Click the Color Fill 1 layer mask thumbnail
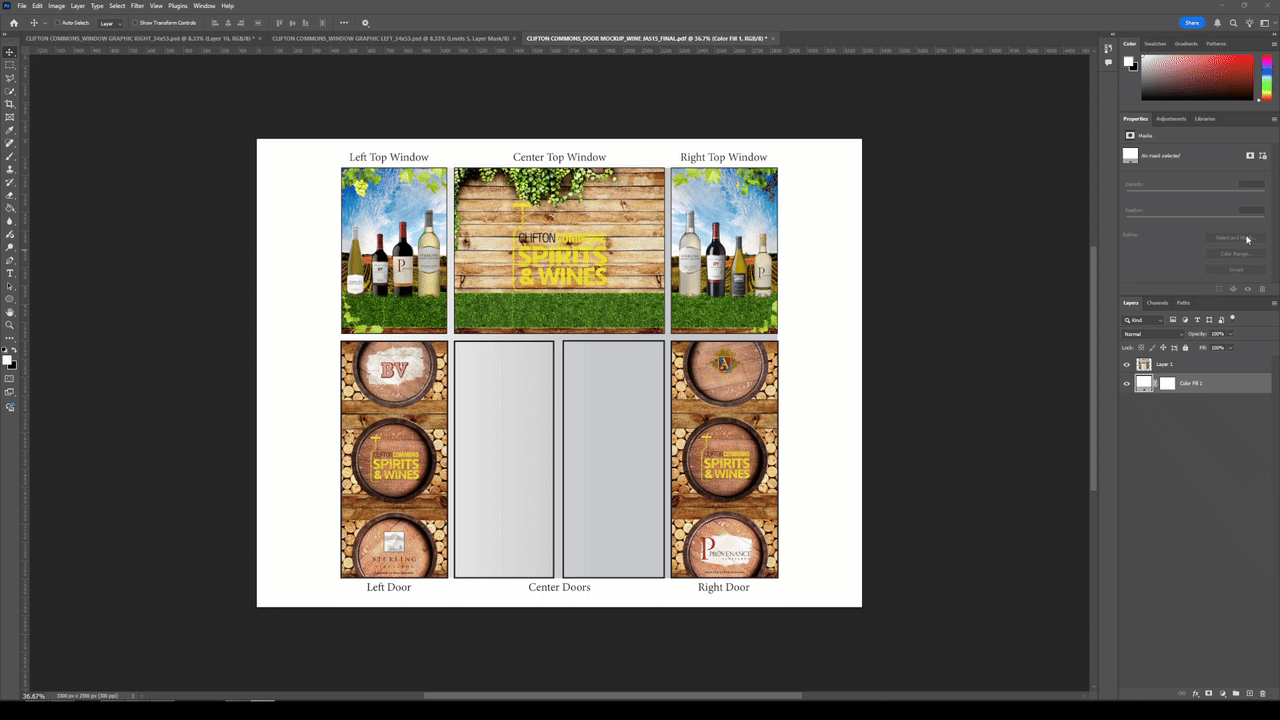The height and width of the screenshot is (720, 1280). tap(1167, 384)
